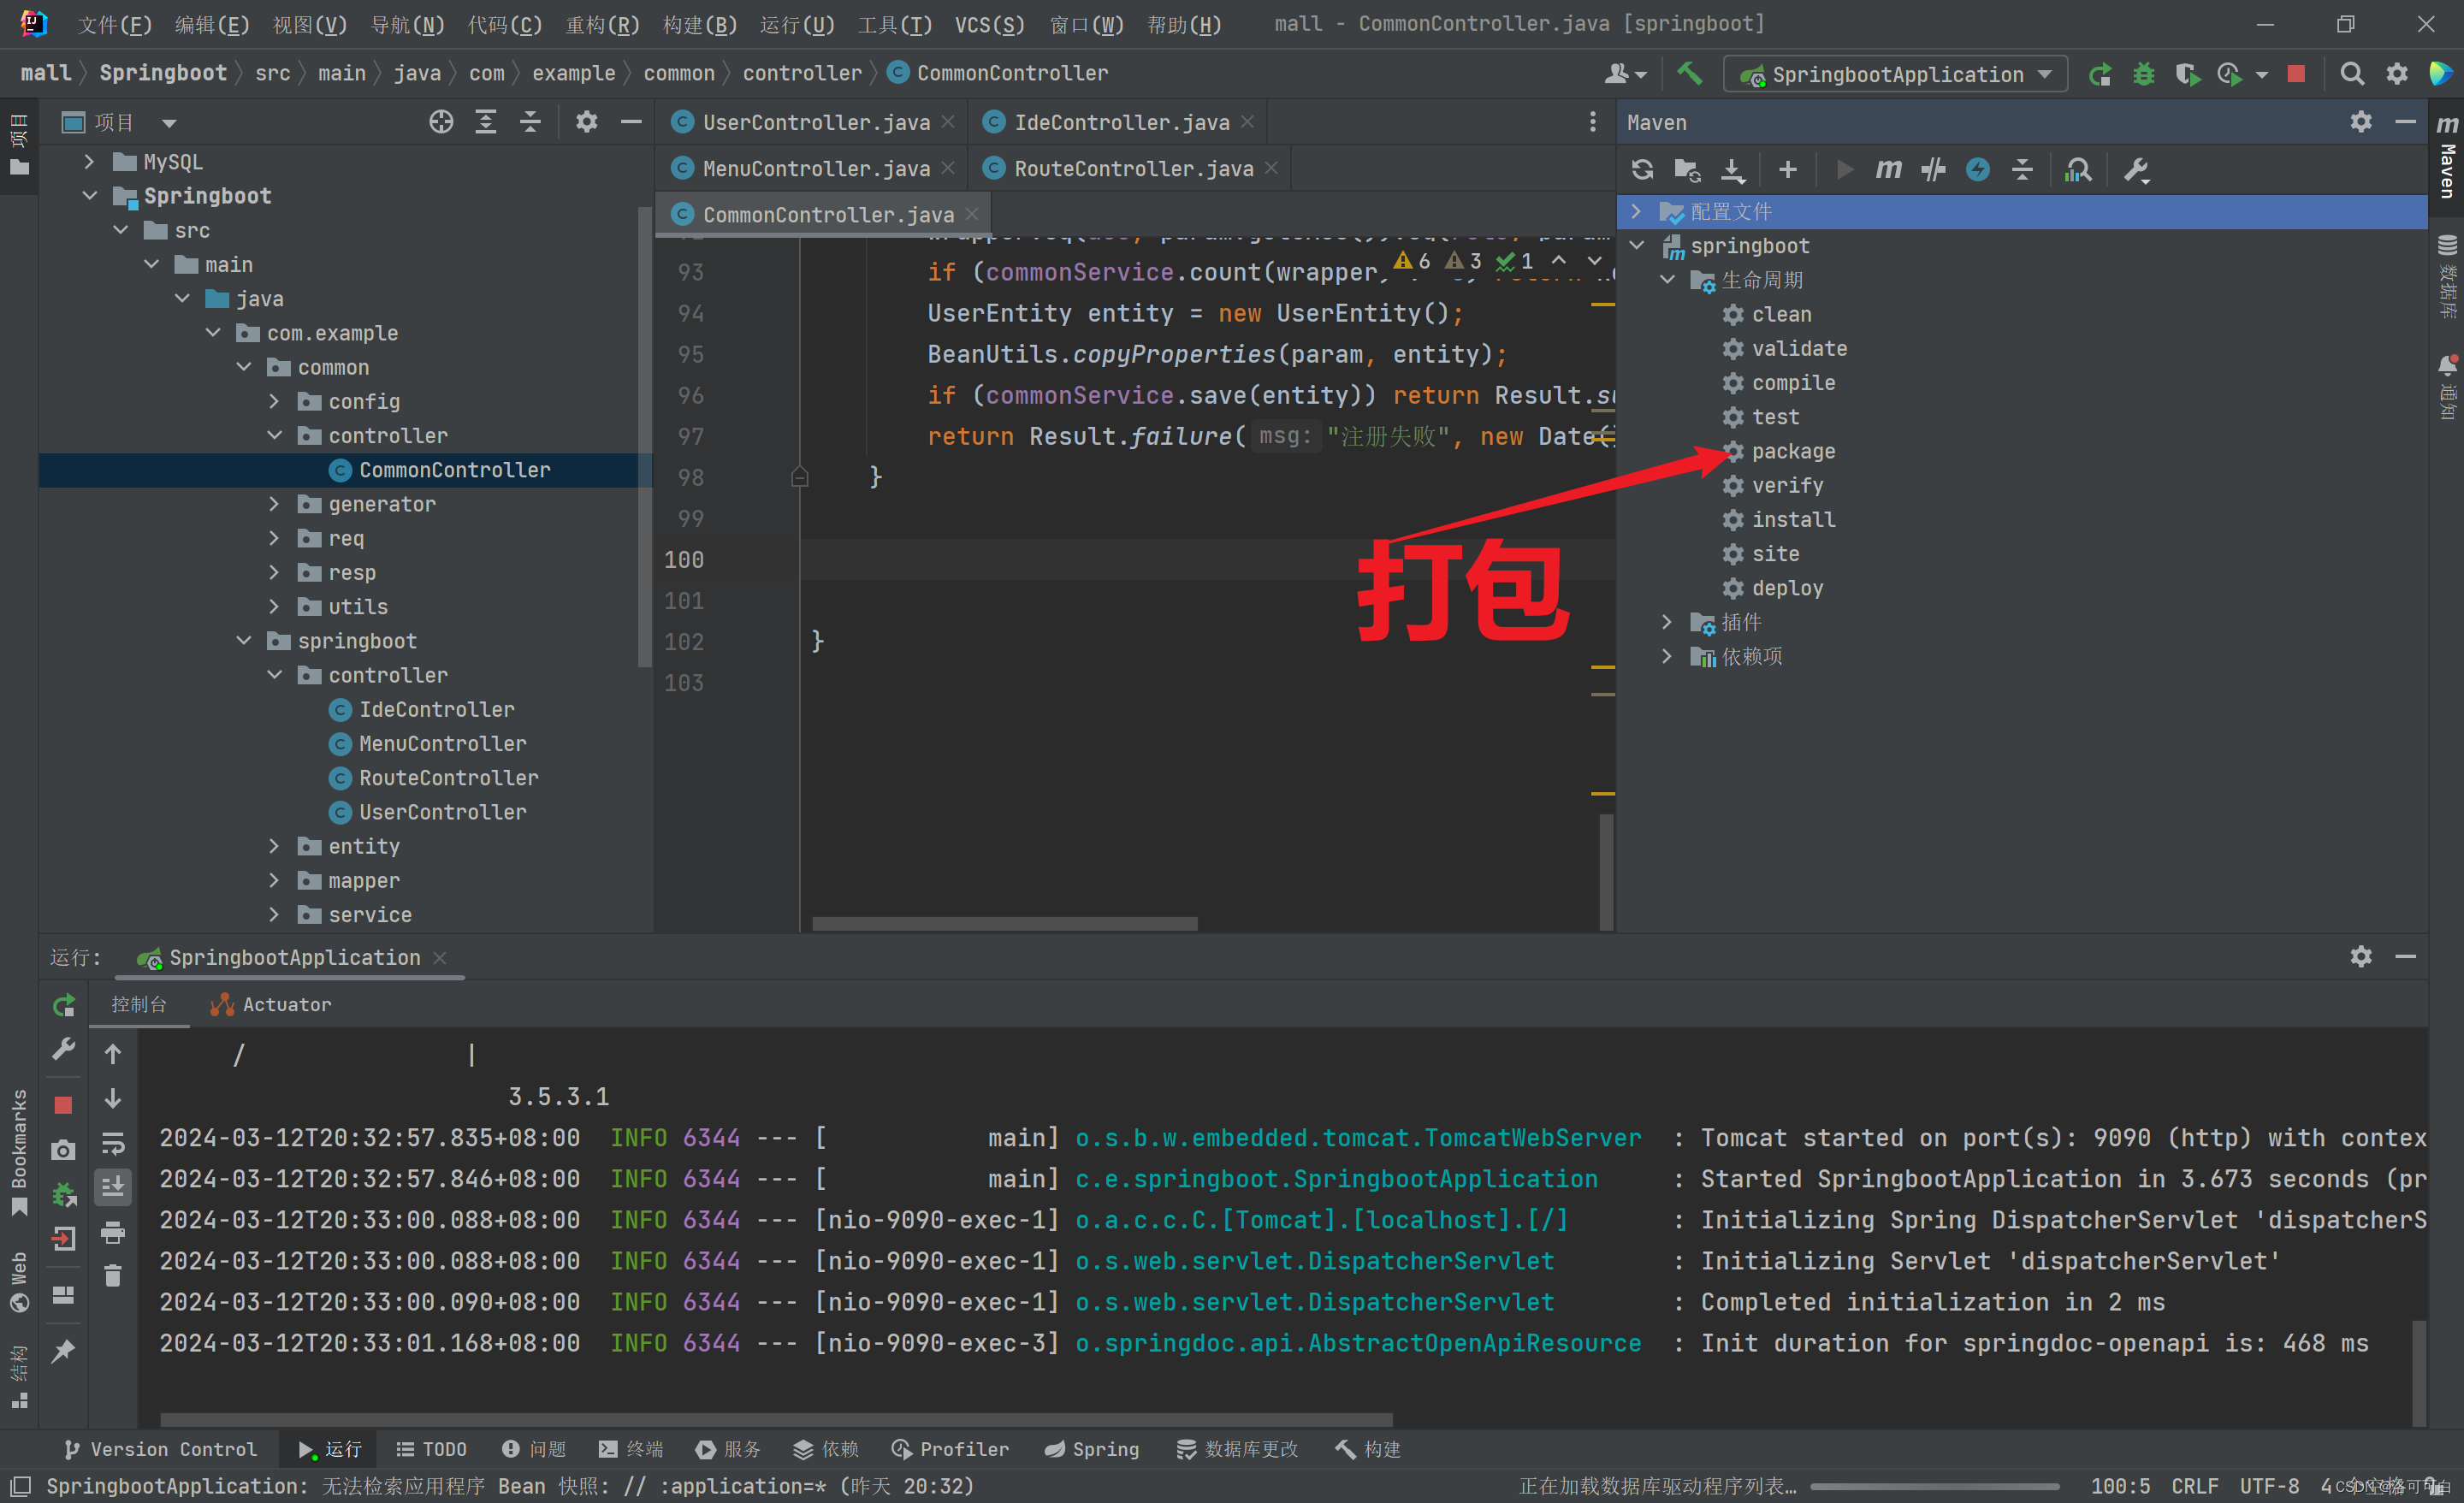Expand entity package
This screenshot has height=1503, width=2464.
[x=274, y=846]
